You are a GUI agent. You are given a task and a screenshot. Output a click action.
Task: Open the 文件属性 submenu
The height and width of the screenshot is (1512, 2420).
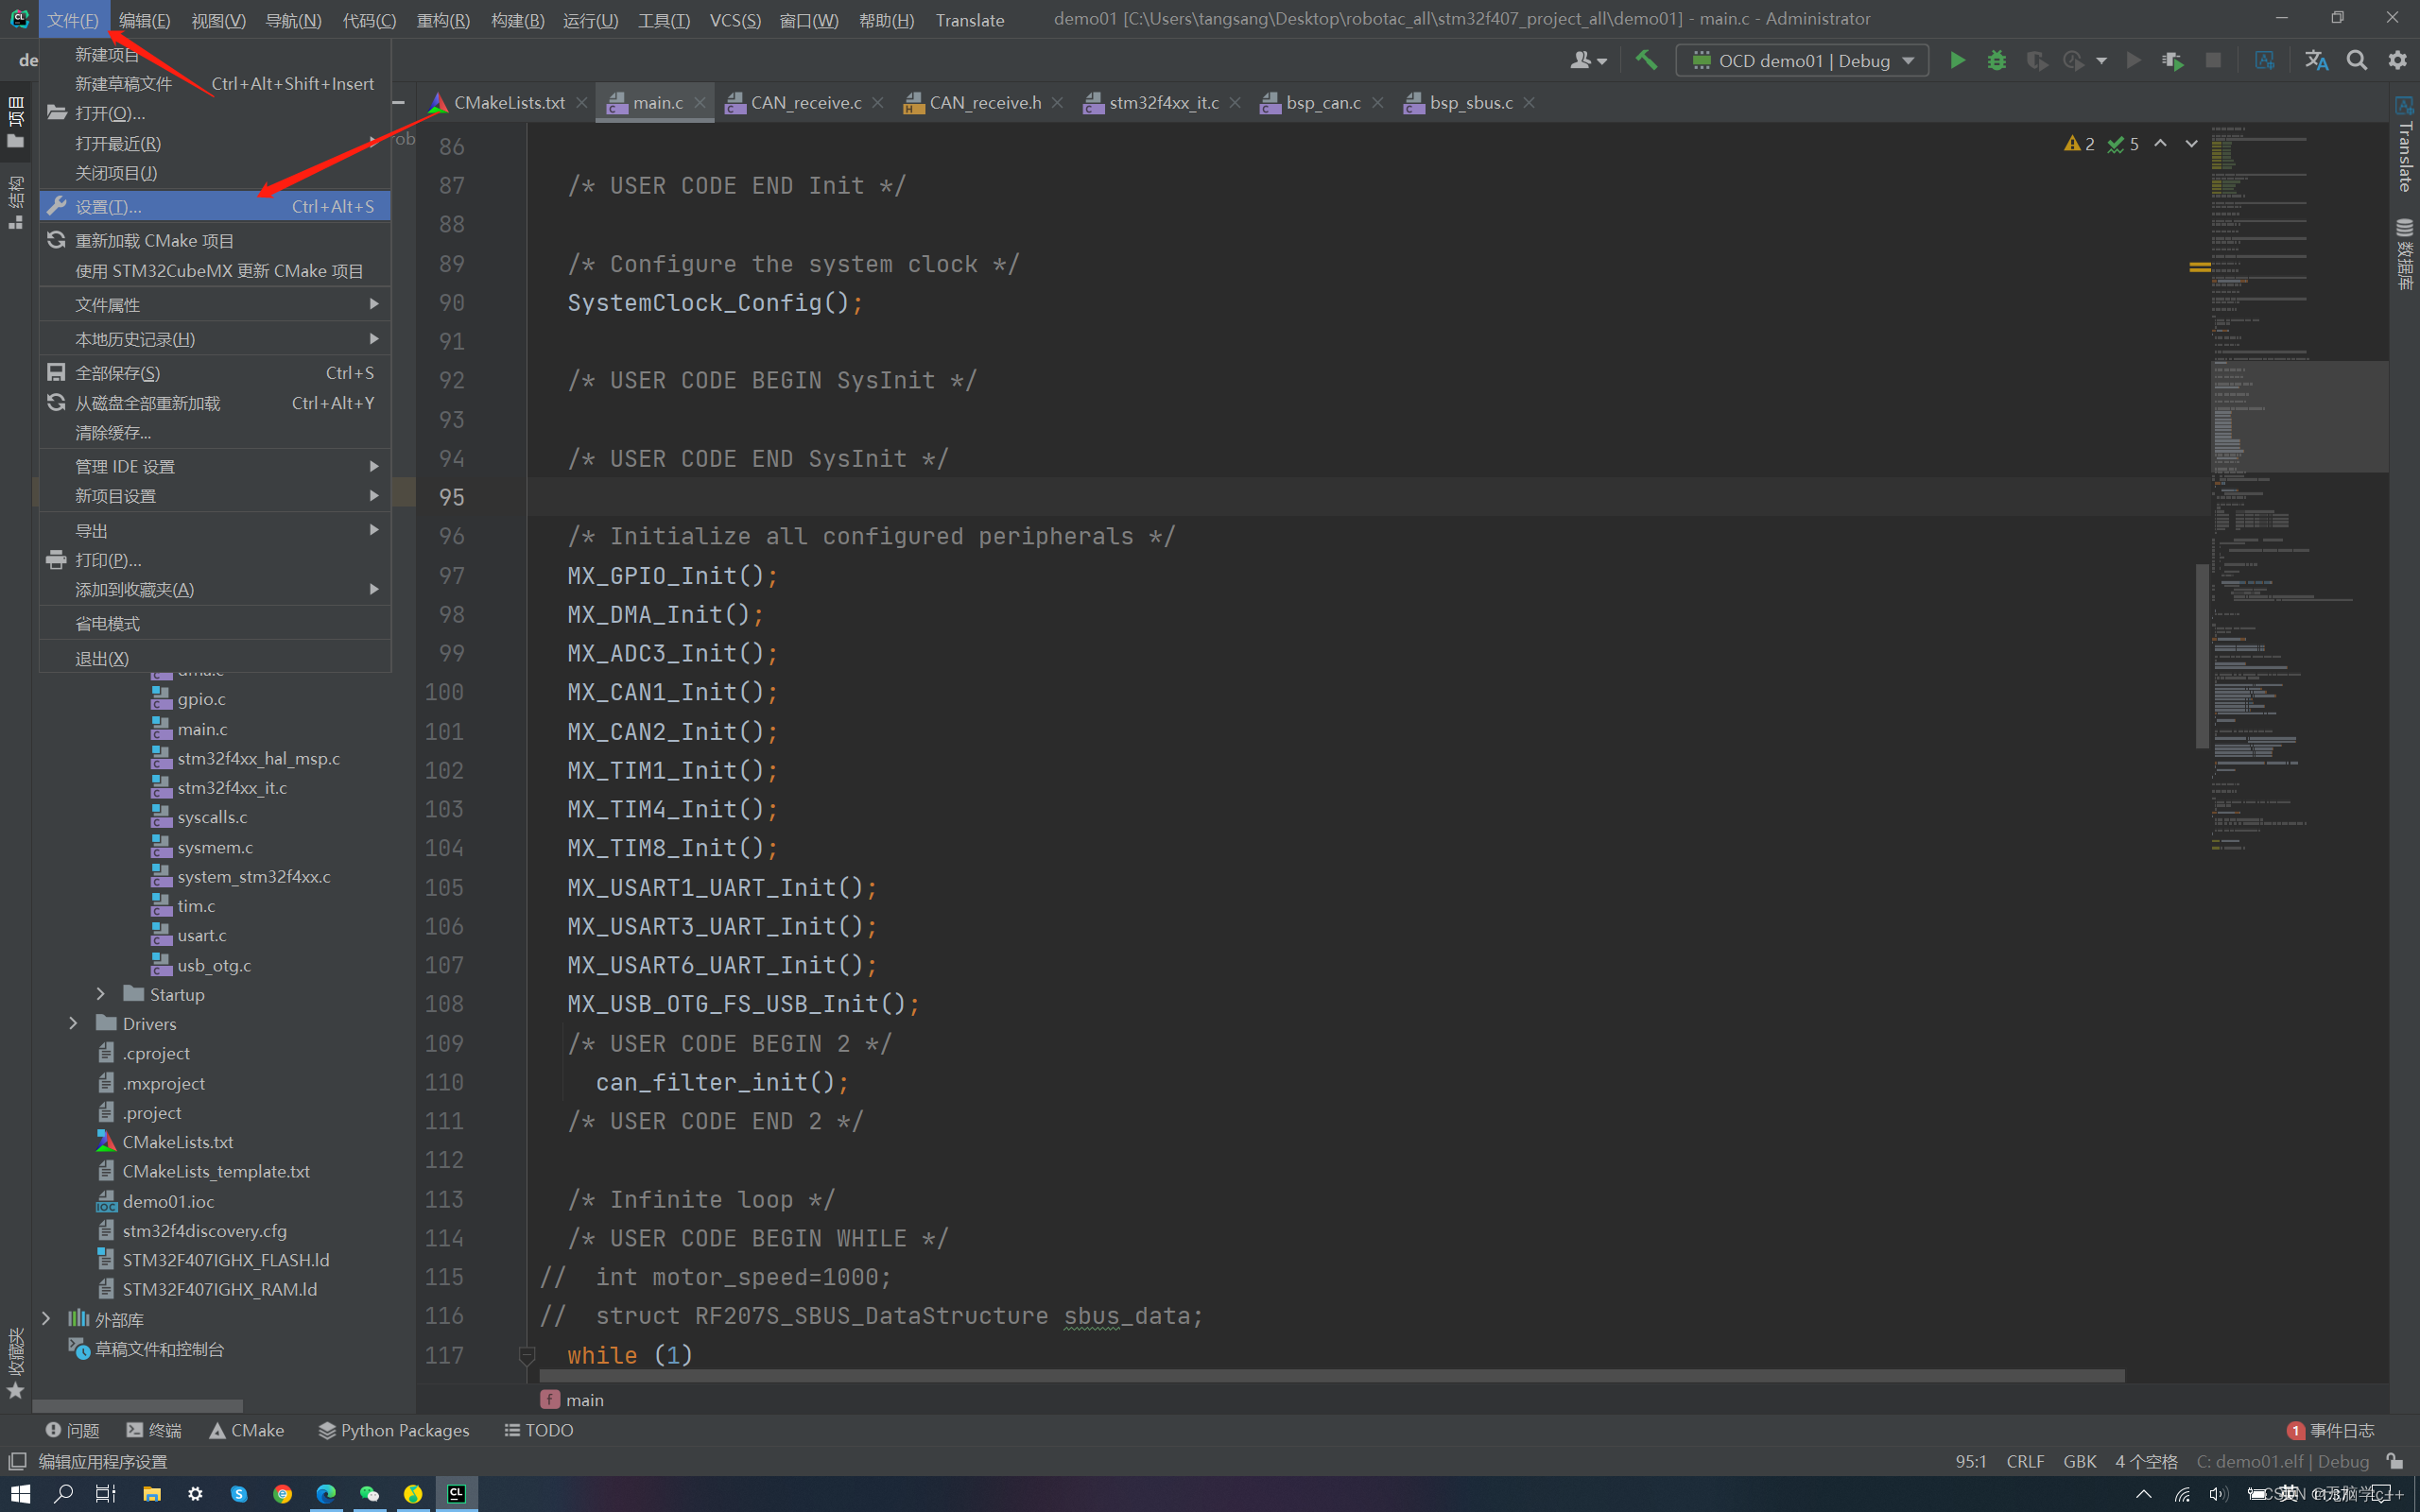(x=215, y=304)
